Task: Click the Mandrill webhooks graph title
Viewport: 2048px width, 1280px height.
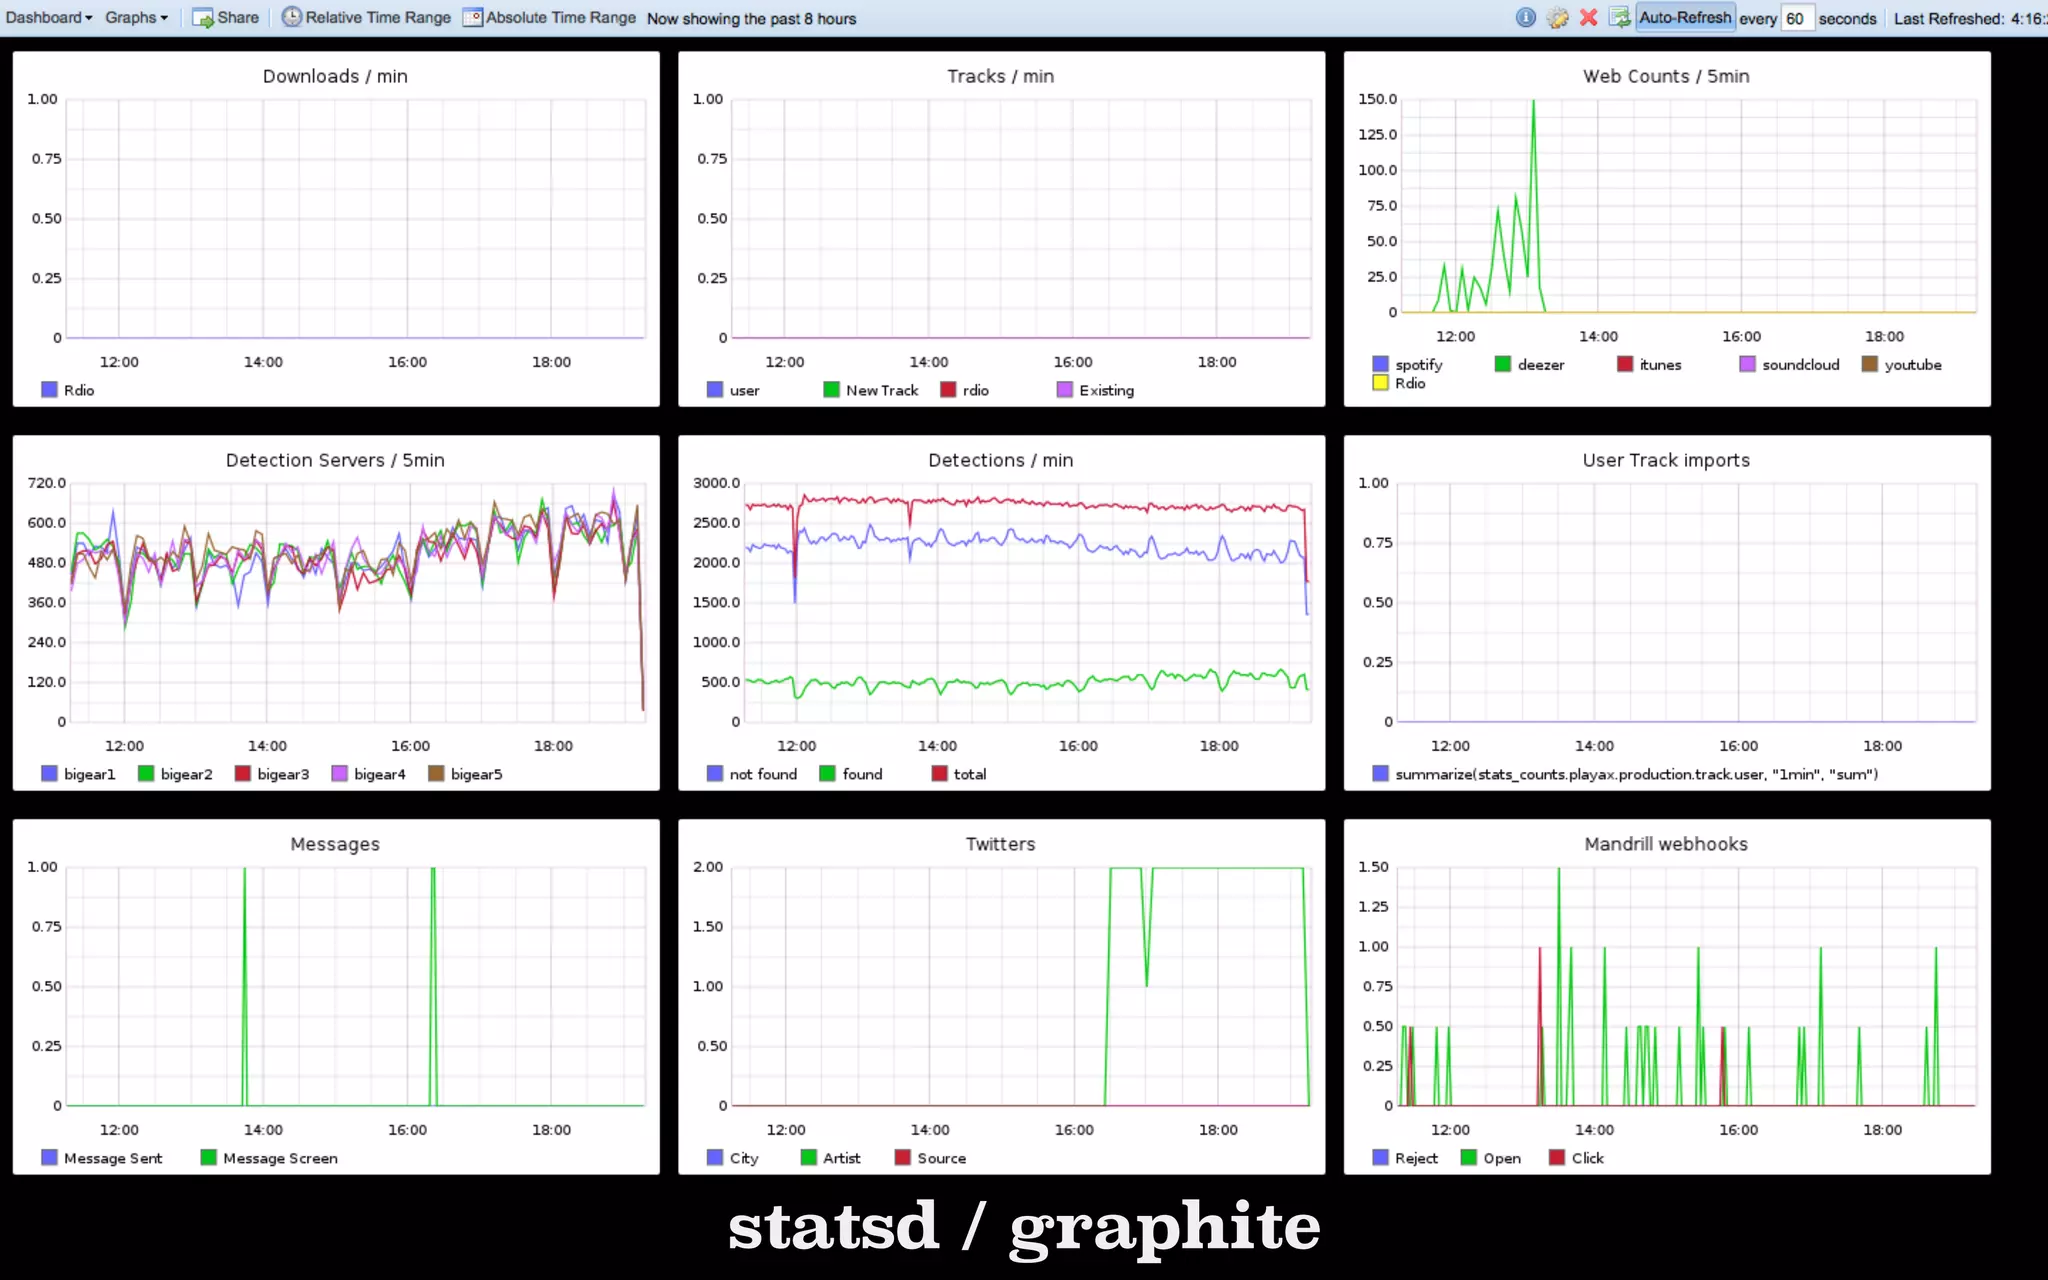Action: [1665, 843]
